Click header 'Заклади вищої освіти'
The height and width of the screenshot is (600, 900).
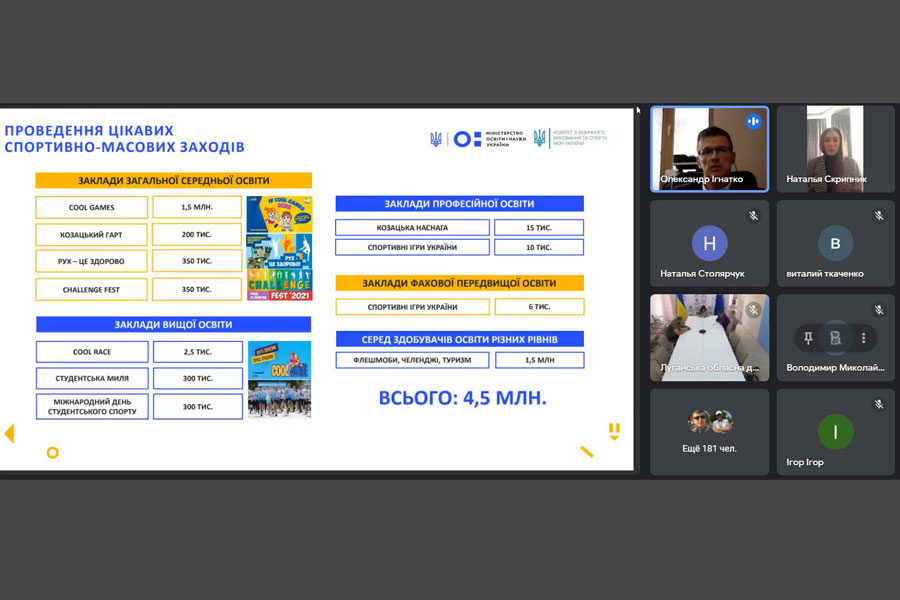173,324
